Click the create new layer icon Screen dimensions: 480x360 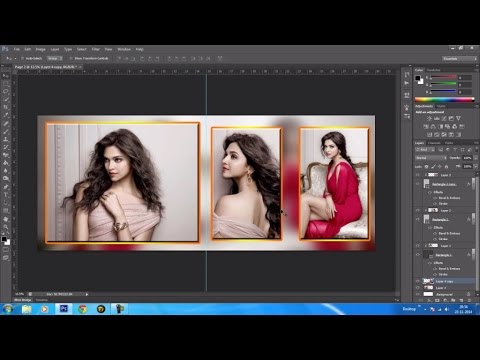coord(461,300)
